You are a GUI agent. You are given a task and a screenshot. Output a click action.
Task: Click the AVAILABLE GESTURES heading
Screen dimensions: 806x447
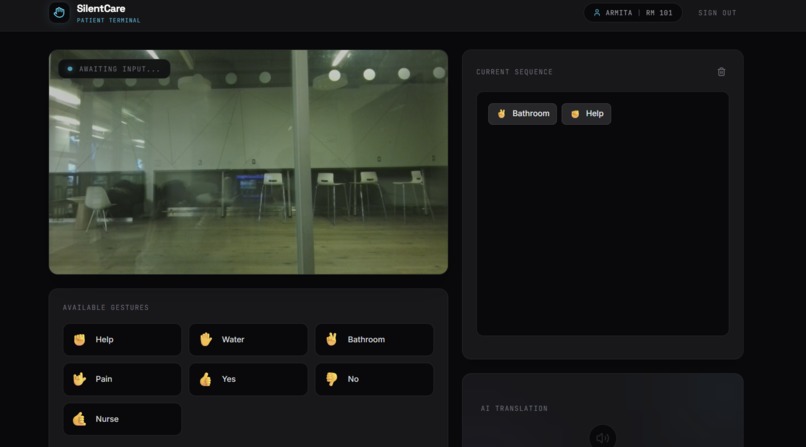click(106, 307)
